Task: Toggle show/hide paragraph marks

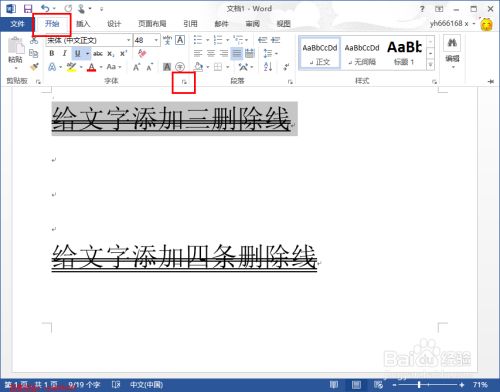Action: tap(286, 67)
